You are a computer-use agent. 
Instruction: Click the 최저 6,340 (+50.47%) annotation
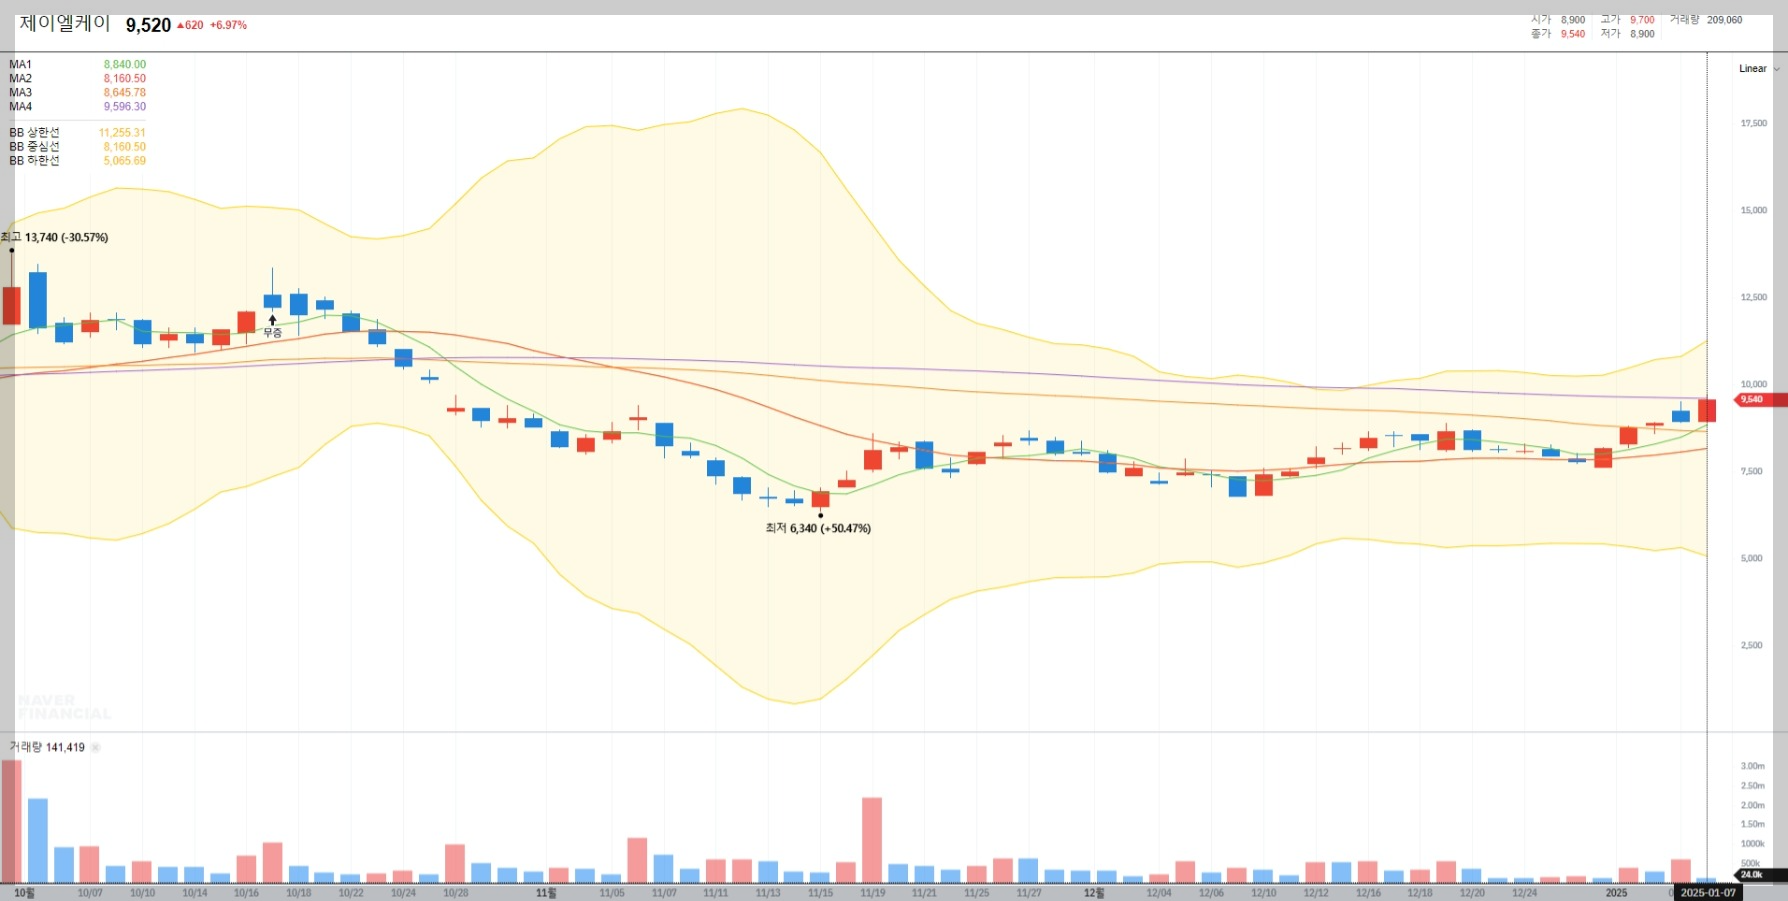[818, 528]
